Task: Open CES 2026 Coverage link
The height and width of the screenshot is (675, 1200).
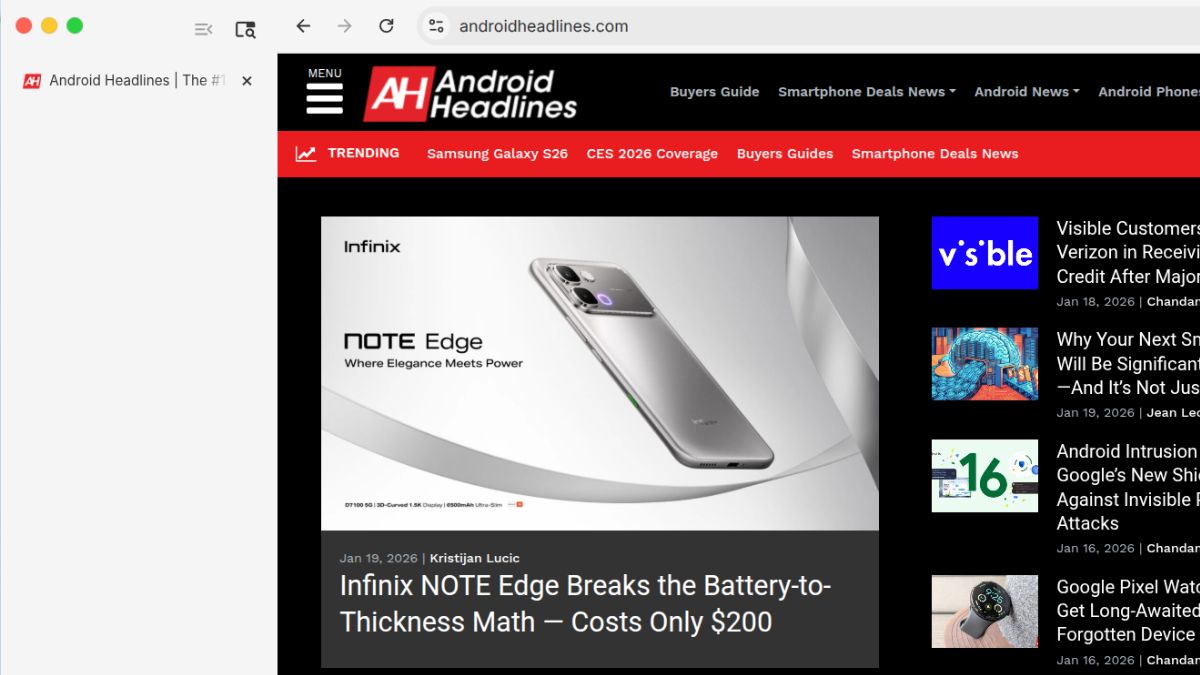Action: (652, 154)
